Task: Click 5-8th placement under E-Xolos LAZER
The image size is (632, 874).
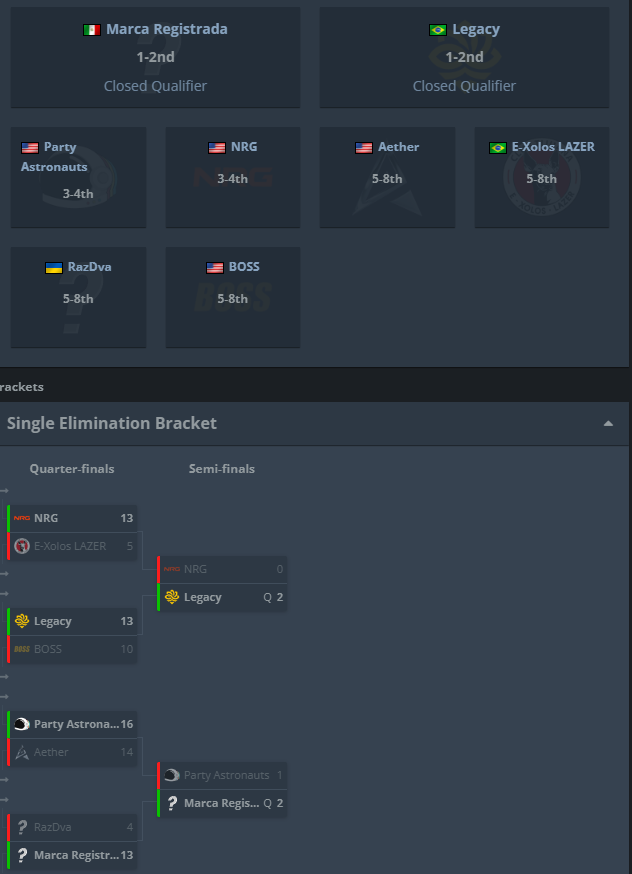Action: [x=541, y=179]
